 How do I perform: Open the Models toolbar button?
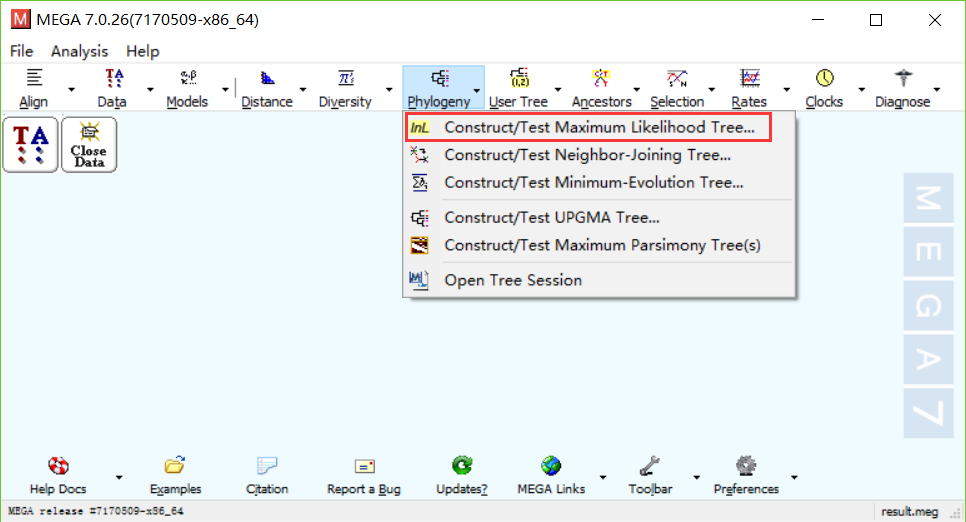pyautogui.click(x=187, y=88)
